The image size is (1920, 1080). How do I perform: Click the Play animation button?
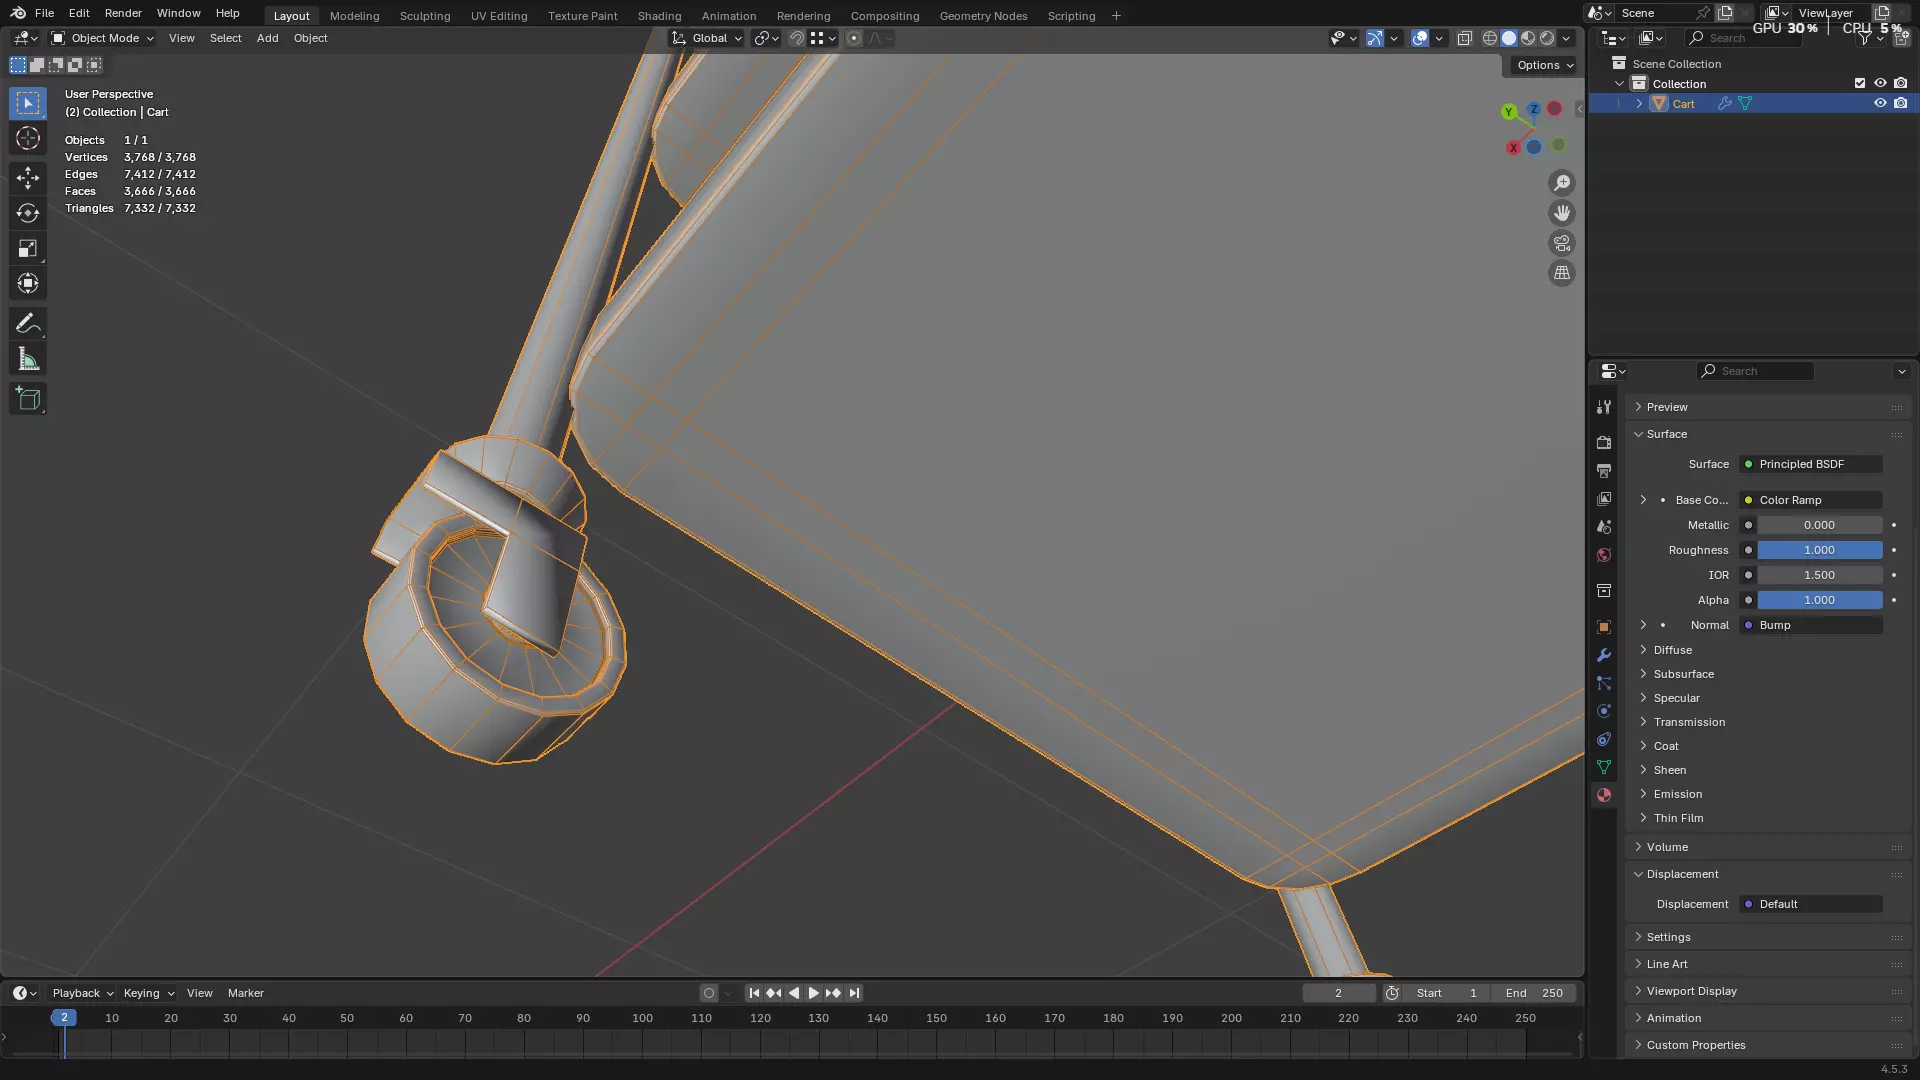point(813,993)
